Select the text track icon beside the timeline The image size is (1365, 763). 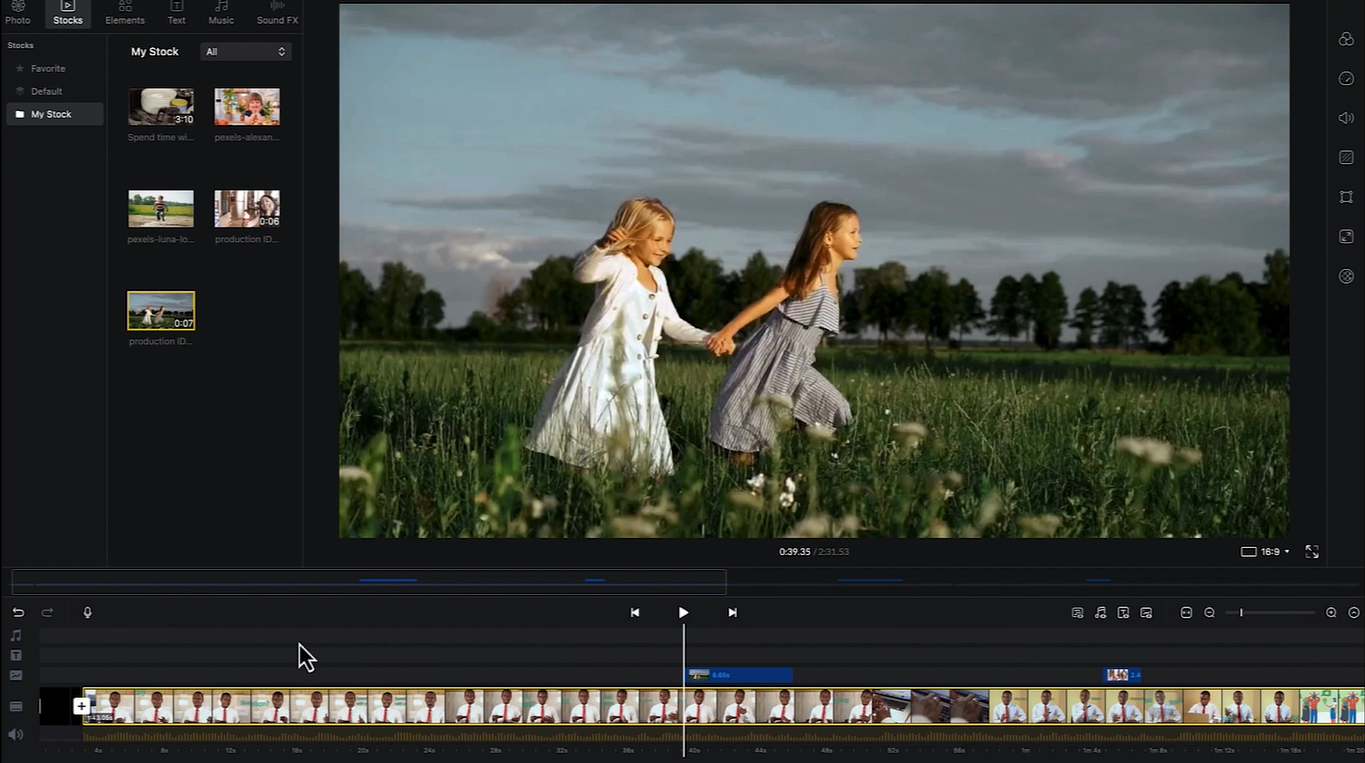point(15,655)
